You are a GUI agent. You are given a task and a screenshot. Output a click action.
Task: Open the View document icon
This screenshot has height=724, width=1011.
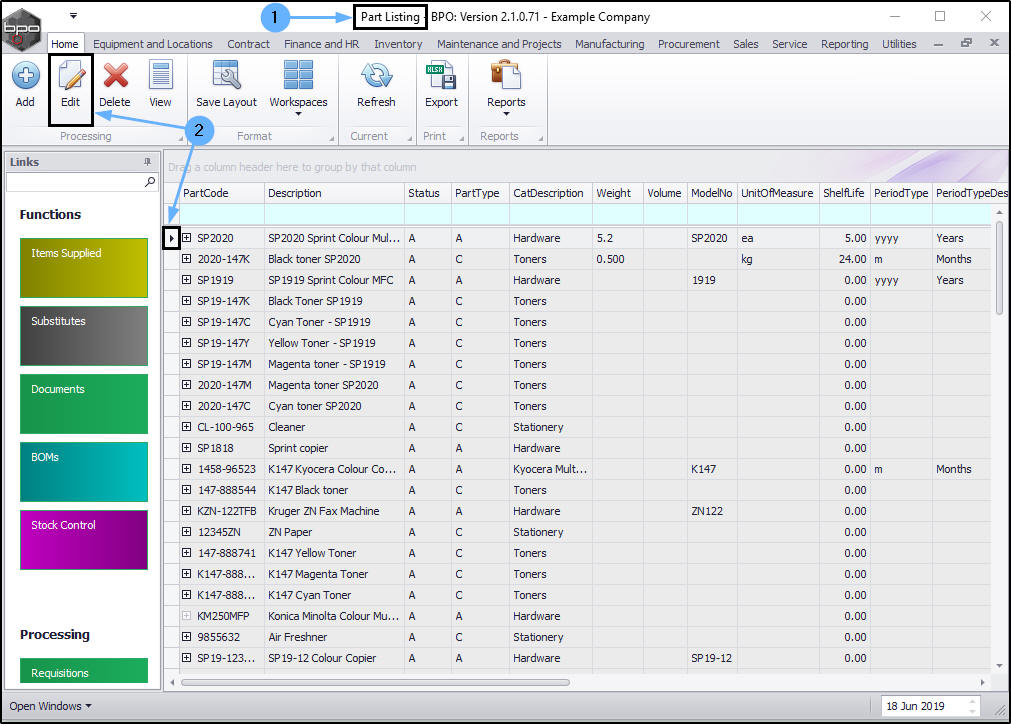click(161, 75)
